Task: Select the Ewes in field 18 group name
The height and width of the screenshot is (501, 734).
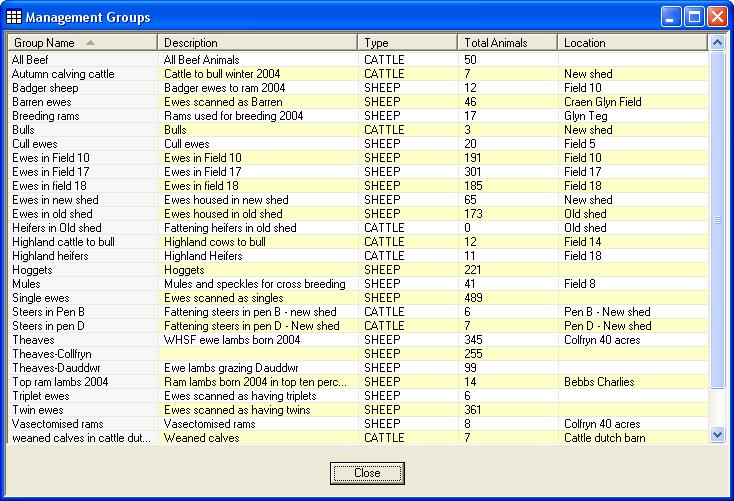Action: pos(49,186)
